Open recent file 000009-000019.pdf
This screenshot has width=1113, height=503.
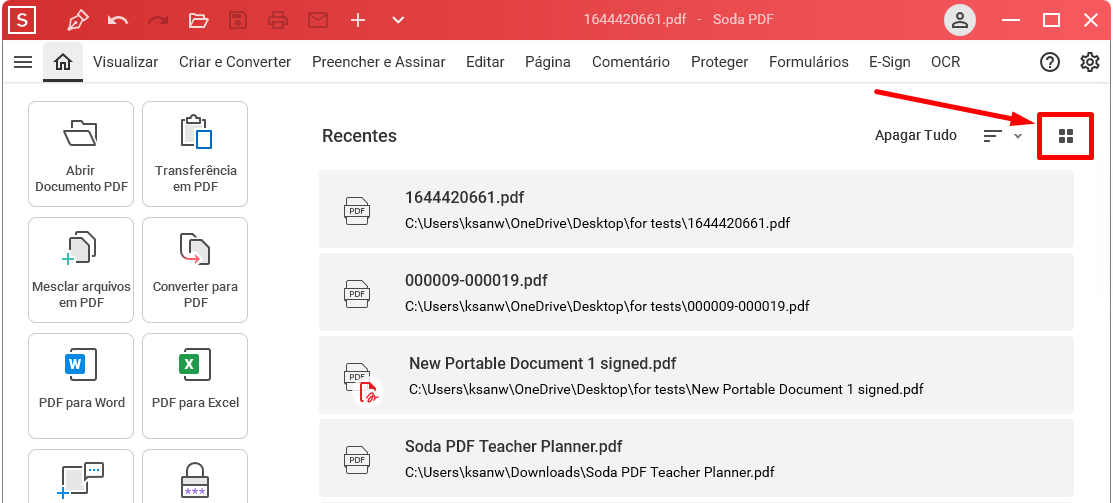click(x=696, y=292)
